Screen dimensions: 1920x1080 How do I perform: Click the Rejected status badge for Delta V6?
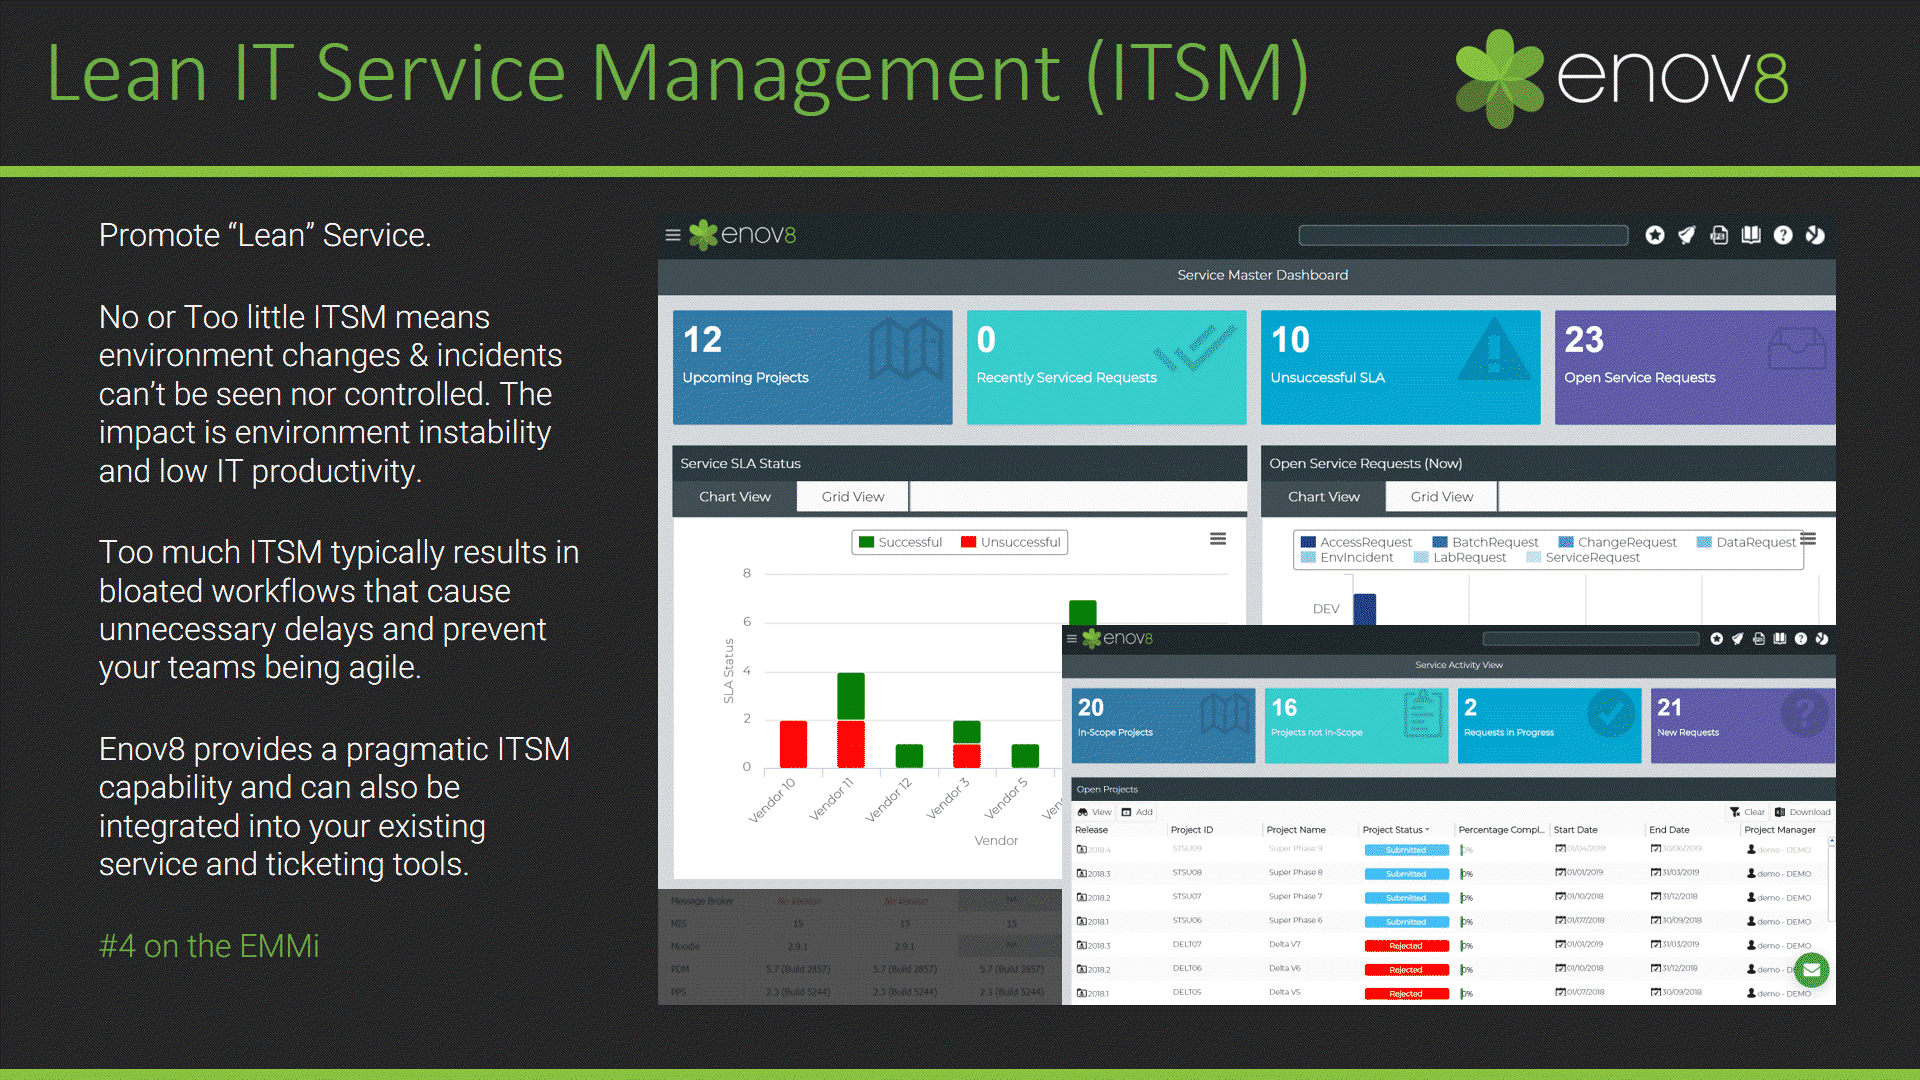point(1406,970)
